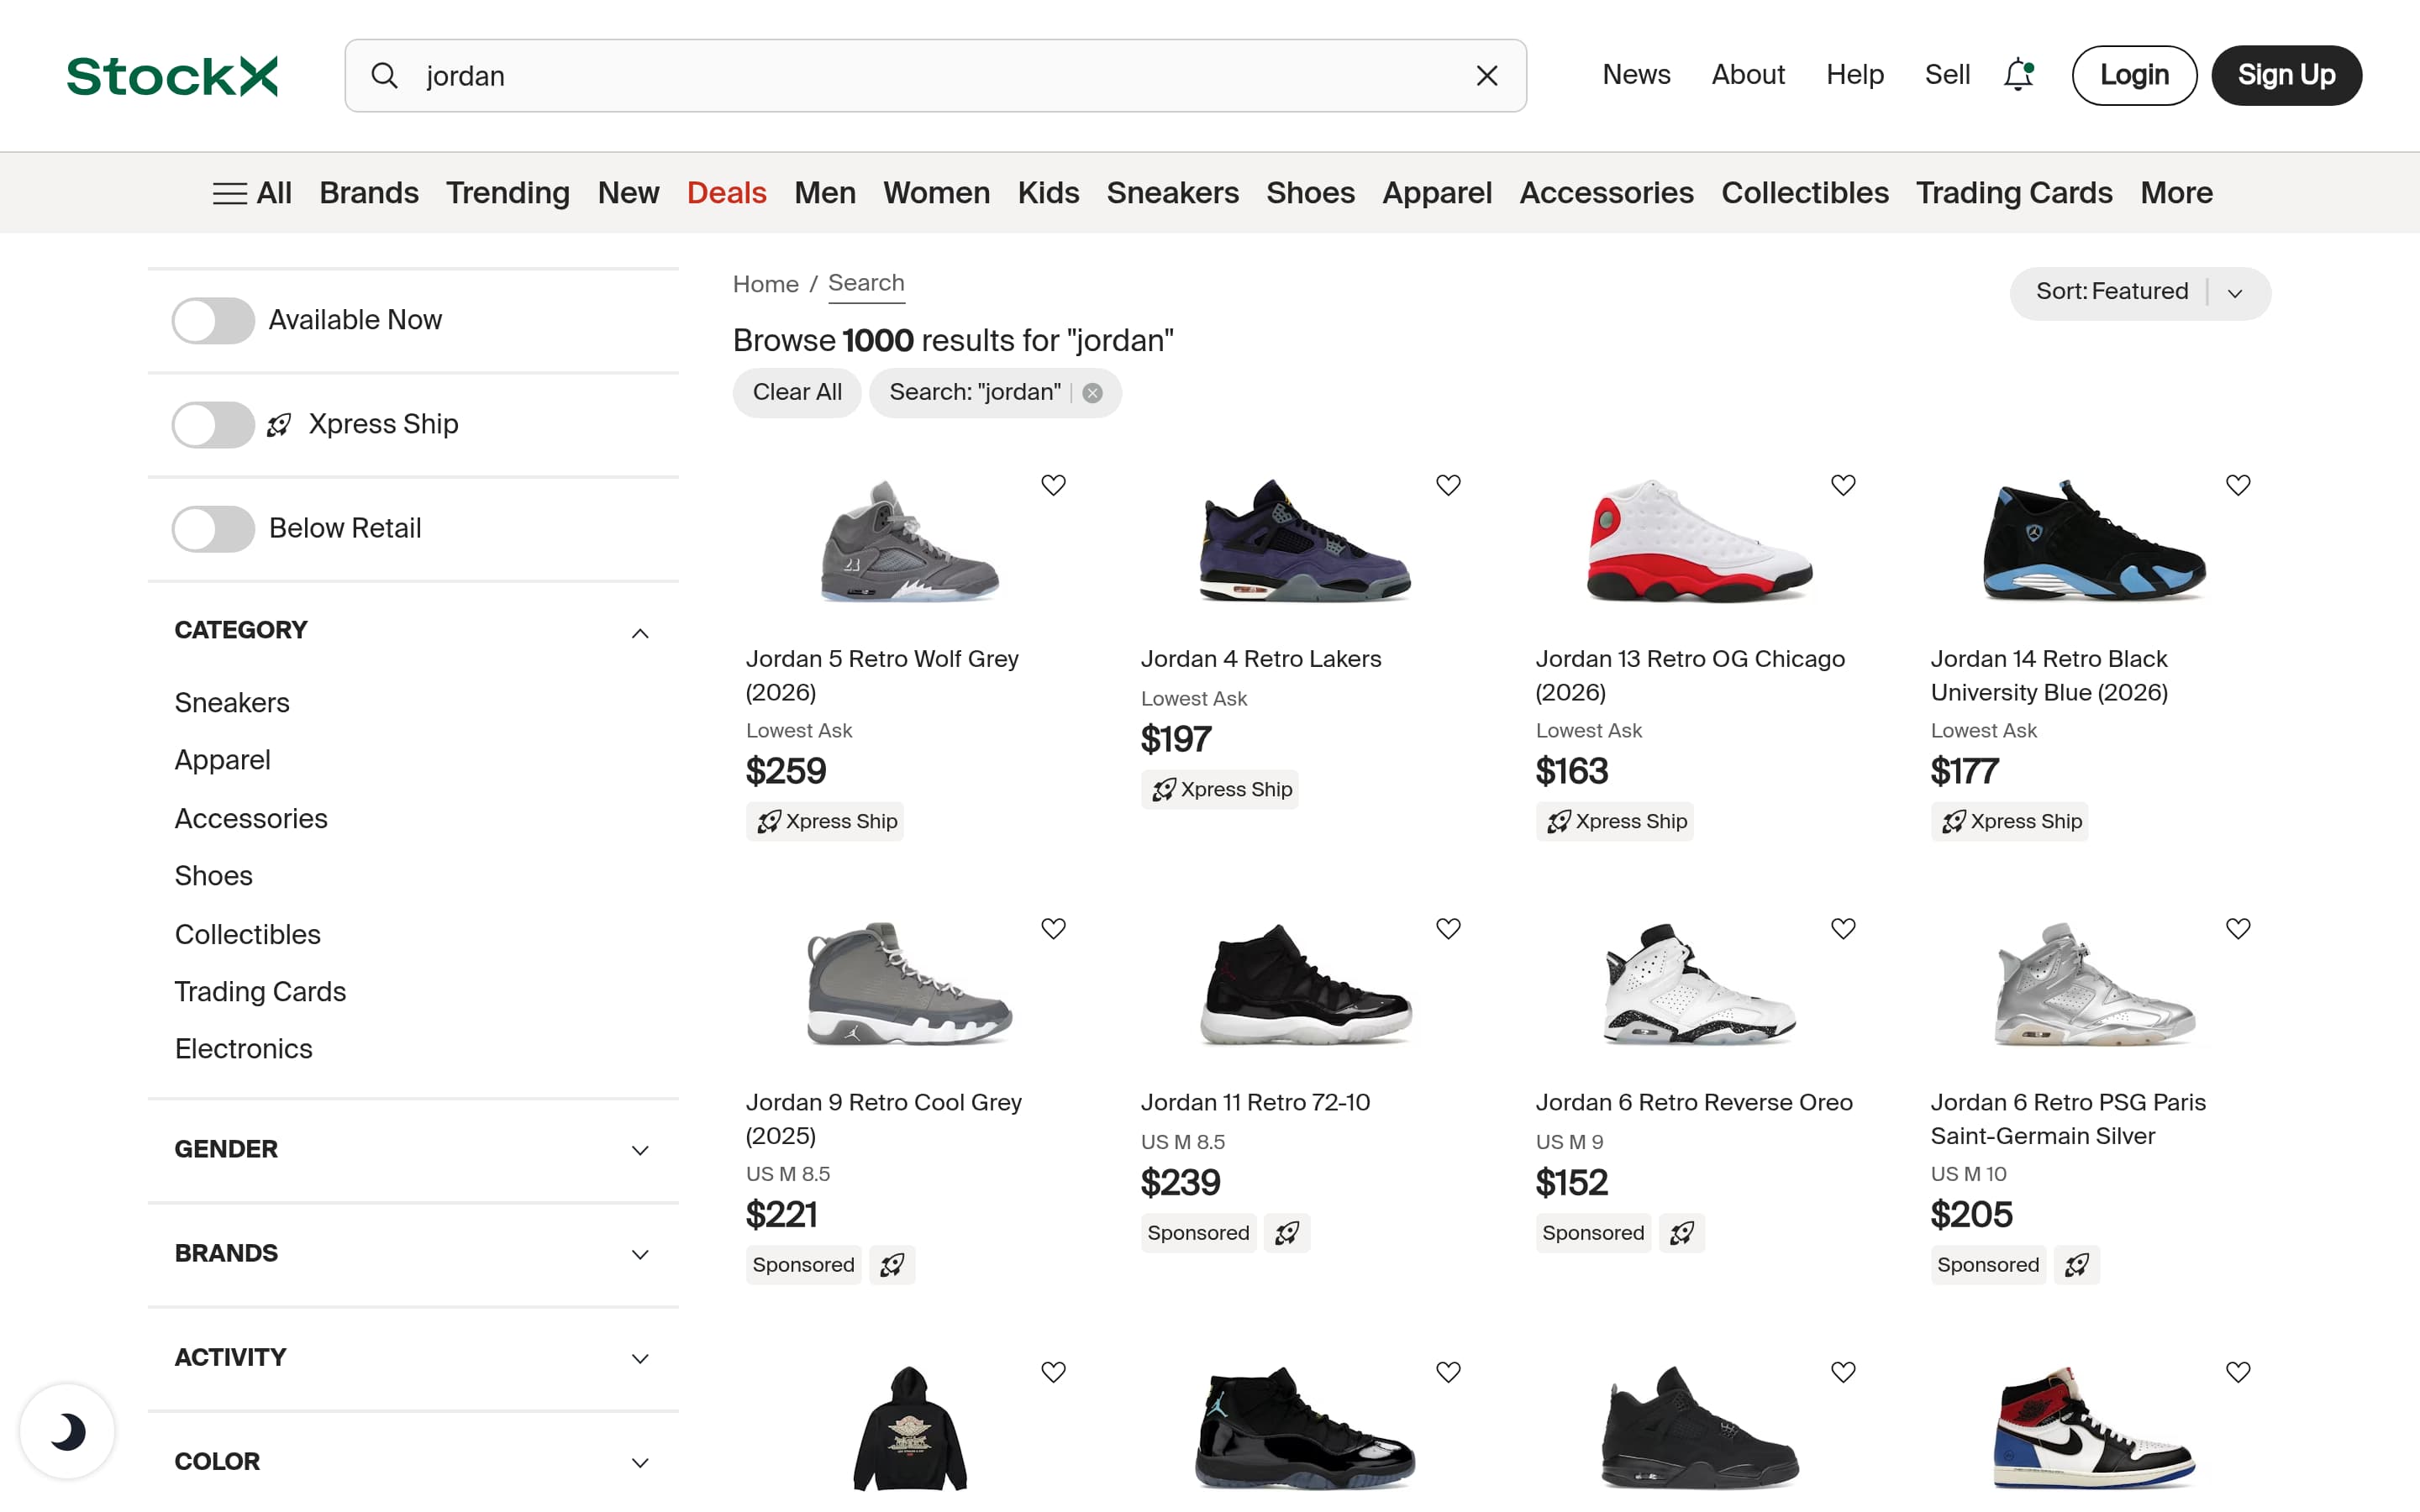The width and height of the screenshot is (2420, 1512).
Task: Clear the search field with the X icon
Action: (x=1487, y=75)
